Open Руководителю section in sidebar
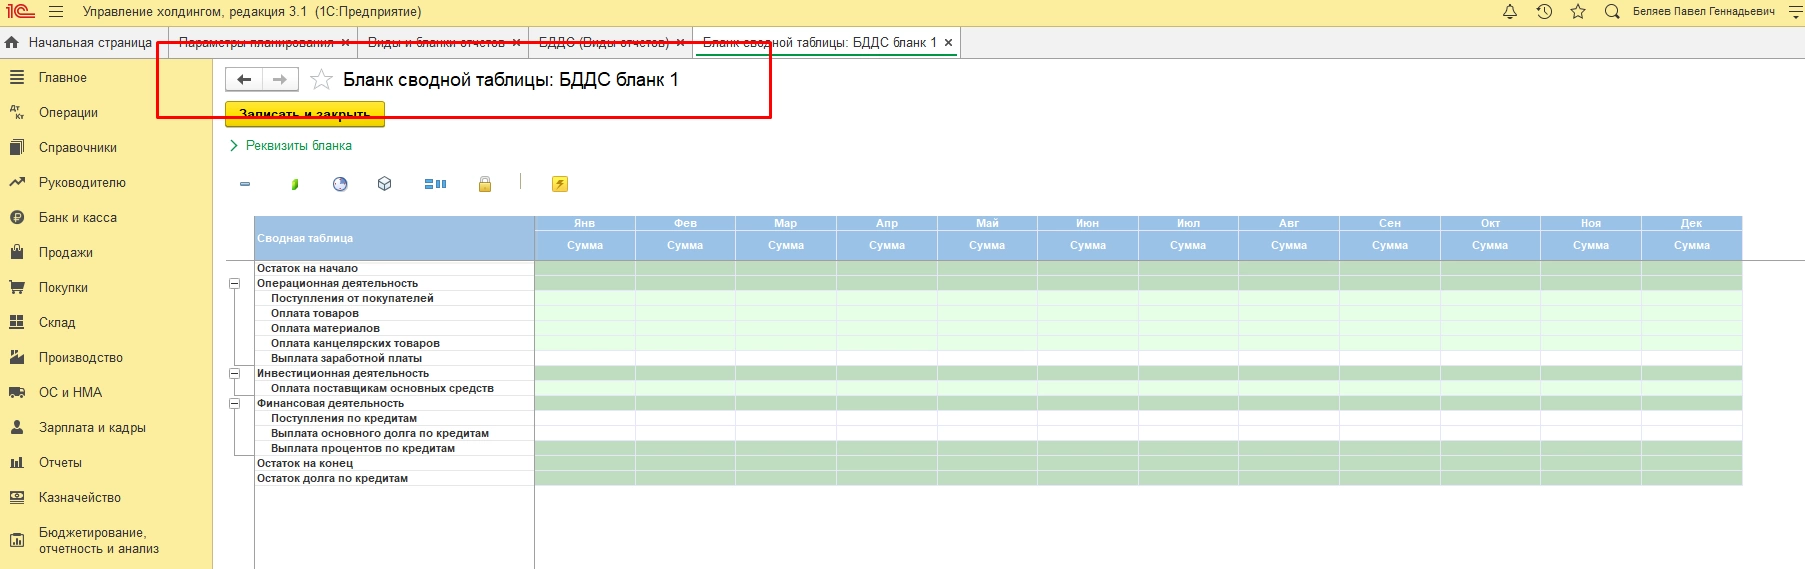 [x=82, y=182]
